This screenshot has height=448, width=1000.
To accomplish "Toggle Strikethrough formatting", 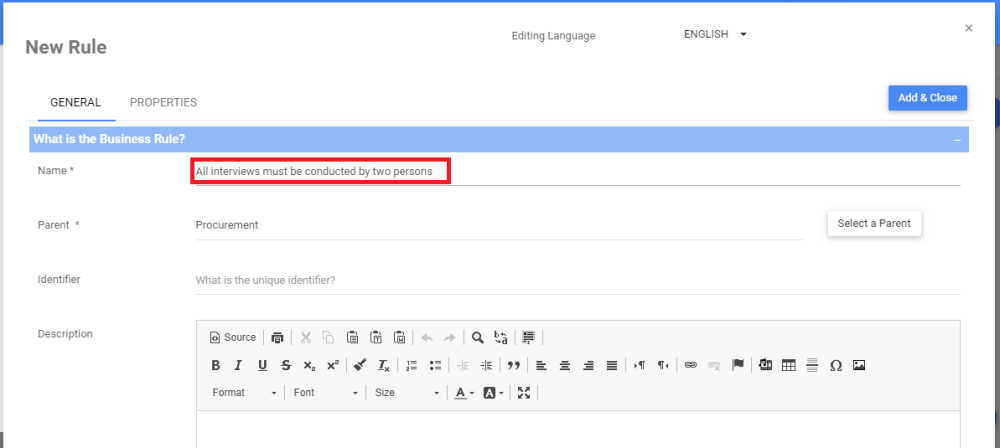I will click(x=286, y=366).
